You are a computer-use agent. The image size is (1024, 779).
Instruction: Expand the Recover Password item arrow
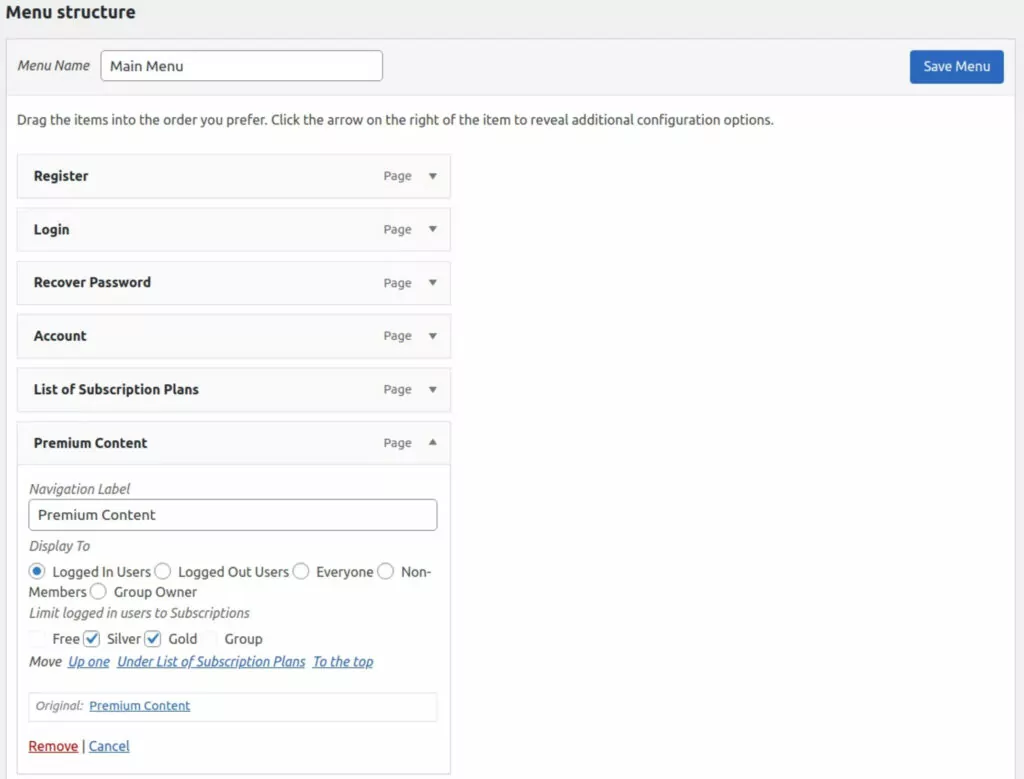coord(432,283)
